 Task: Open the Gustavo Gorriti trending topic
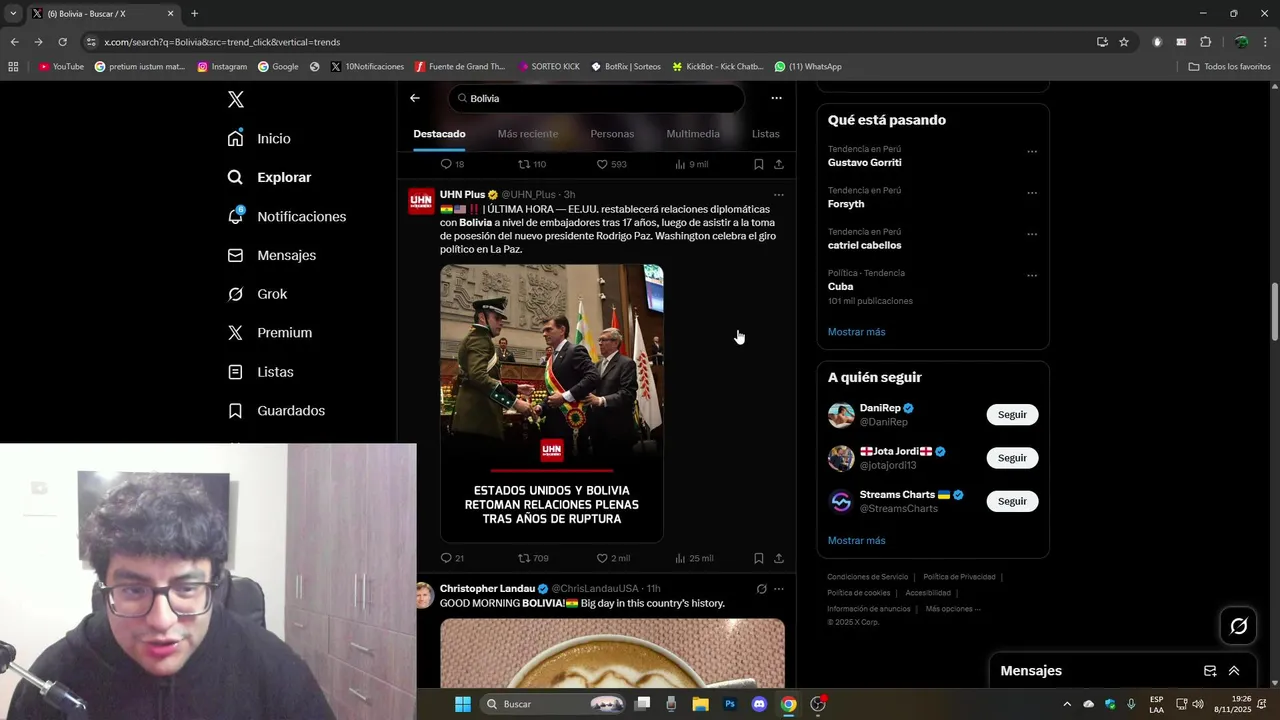click(x=864, y=162)
